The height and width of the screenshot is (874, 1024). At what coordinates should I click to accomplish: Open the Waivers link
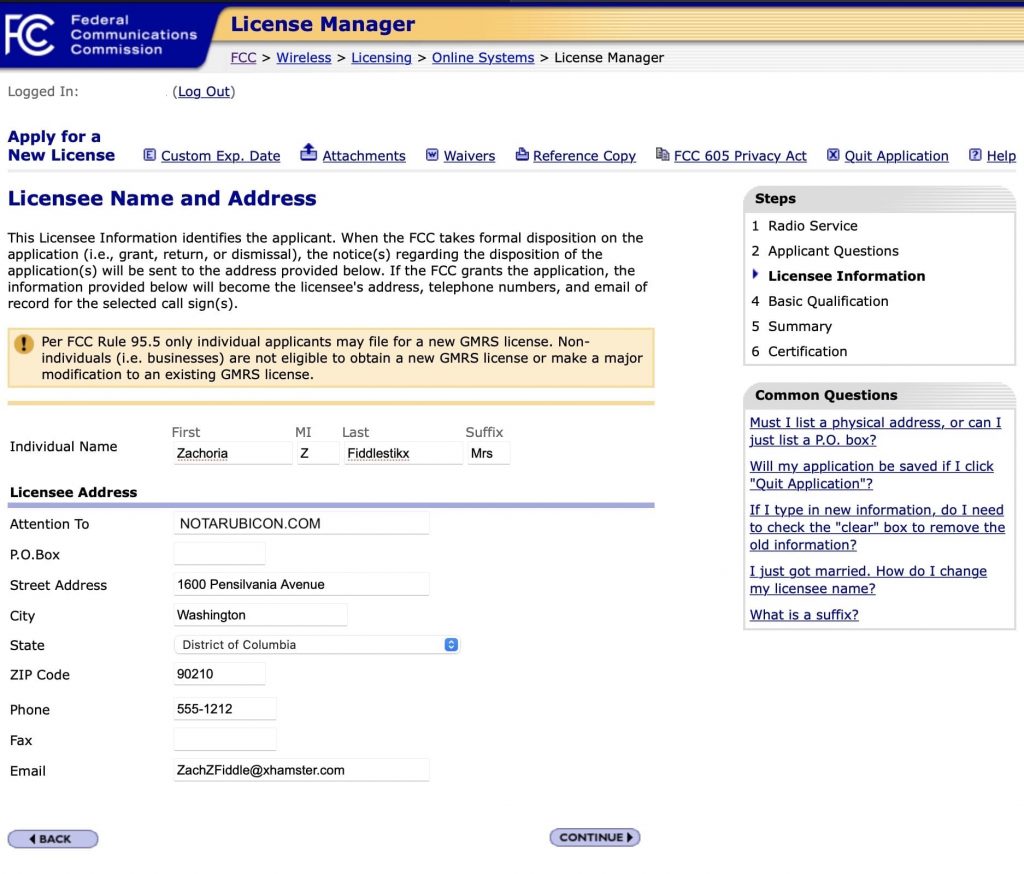click(470, 156)
